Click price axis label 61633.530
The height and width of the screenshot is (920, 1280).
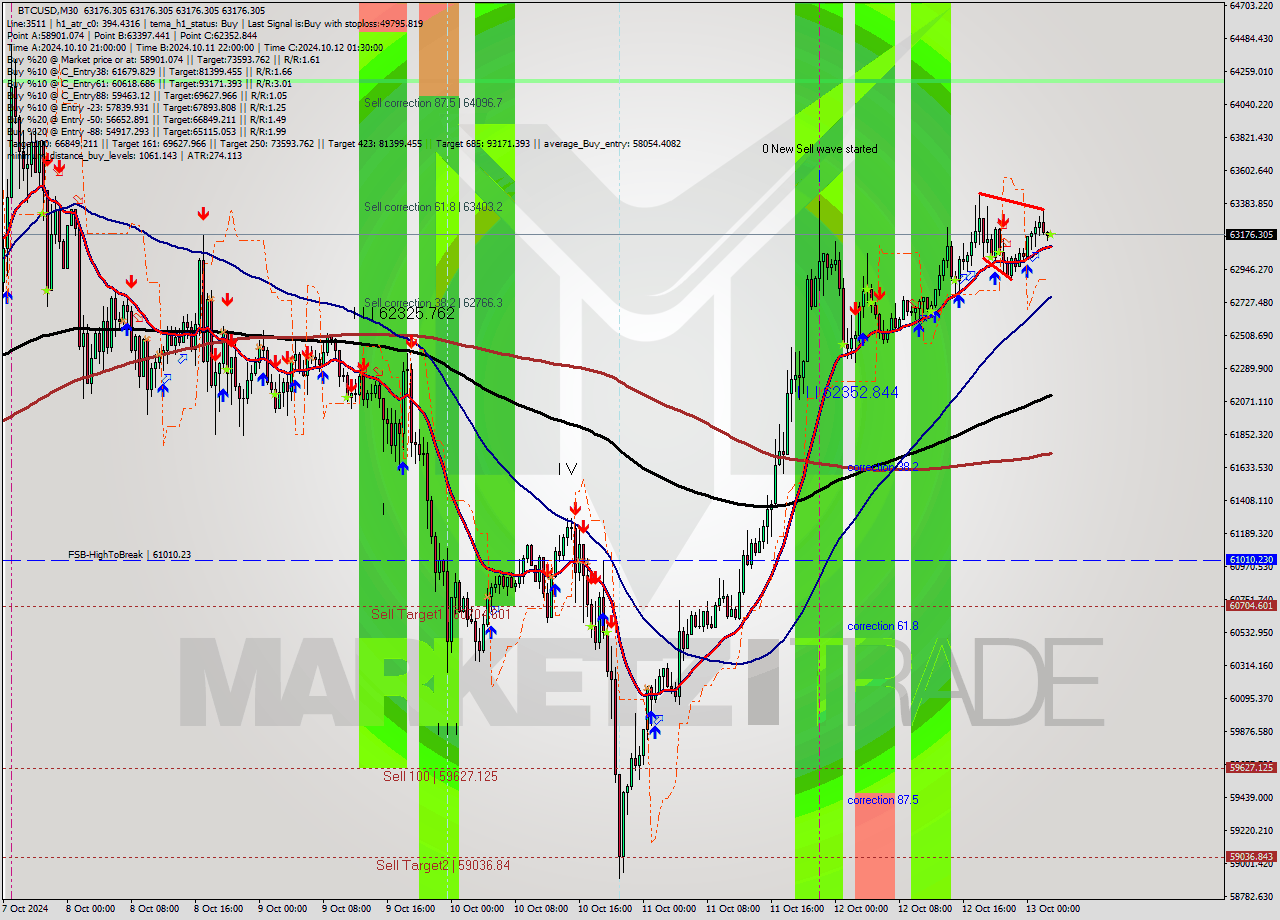pyautogui.click(x=1250, y=467)
